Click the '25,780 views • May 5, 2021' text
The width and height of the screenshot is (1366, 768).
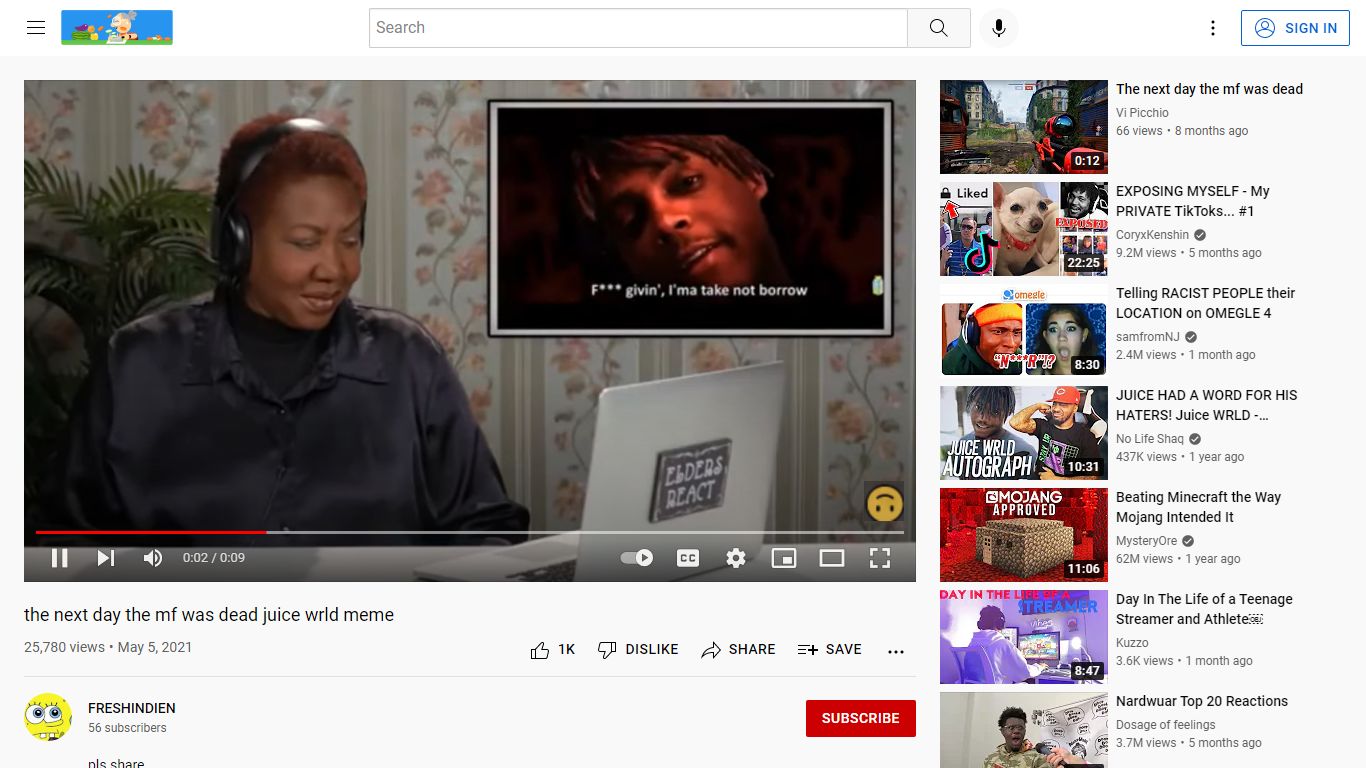coord(108,647)
